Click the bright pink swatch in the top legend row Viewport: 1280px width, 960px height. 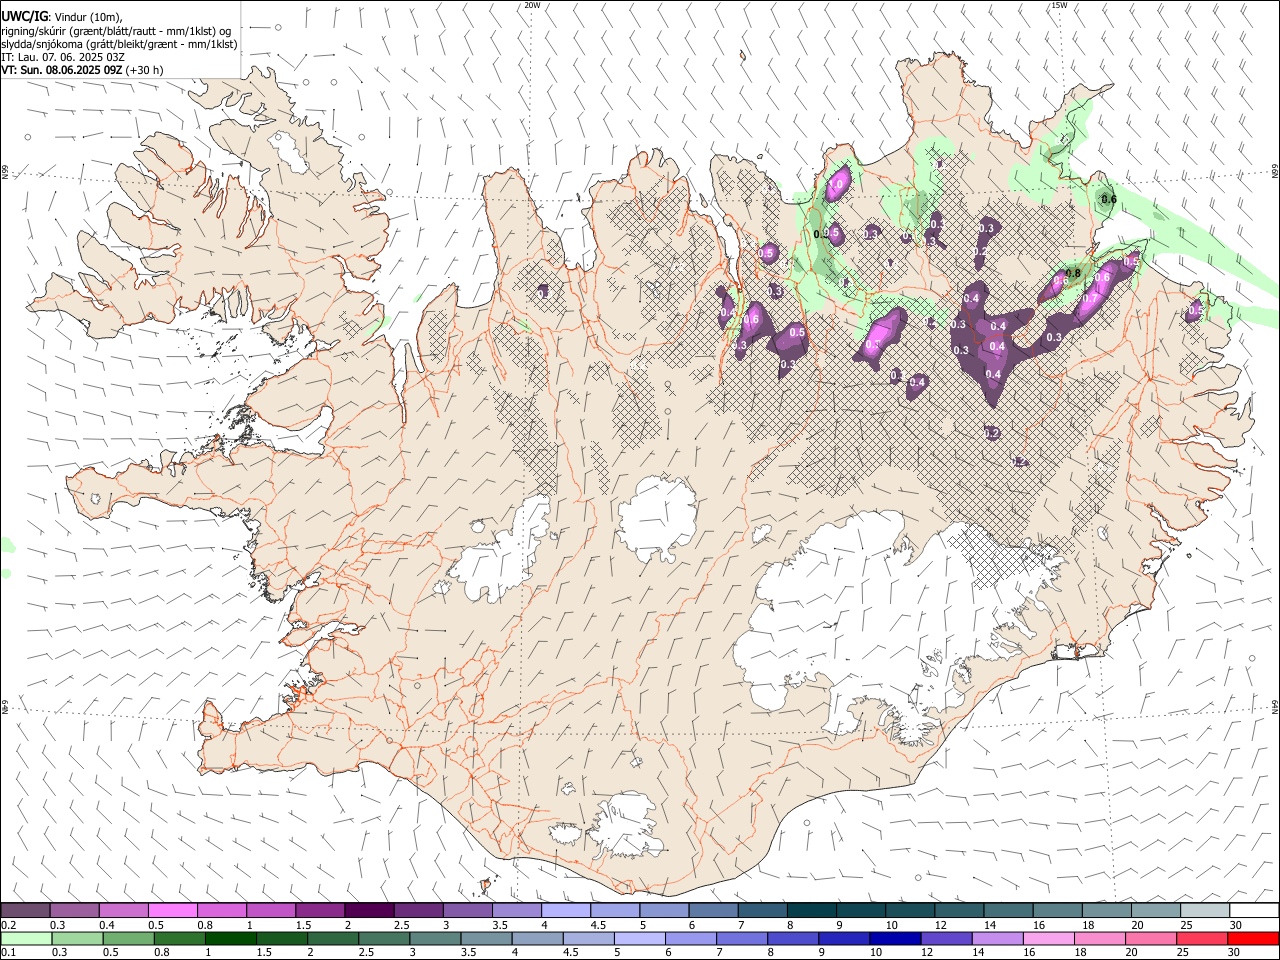(172, 911)
